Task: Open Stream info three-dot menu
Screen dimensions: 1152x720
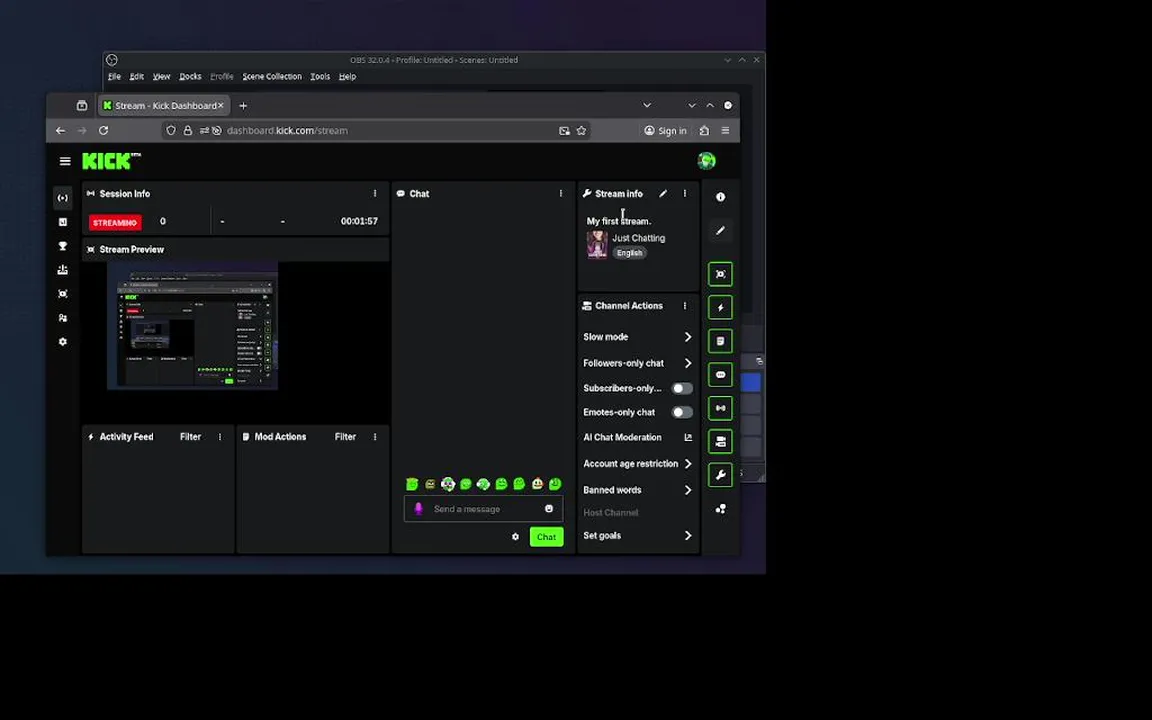Action: [x=685, y=194]
